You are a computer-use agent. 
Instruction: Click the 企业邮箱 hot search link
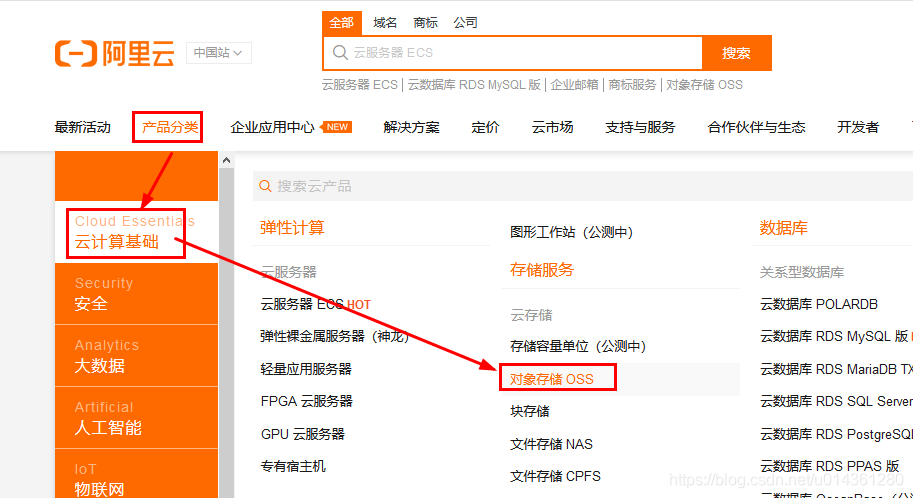point(574,85)
